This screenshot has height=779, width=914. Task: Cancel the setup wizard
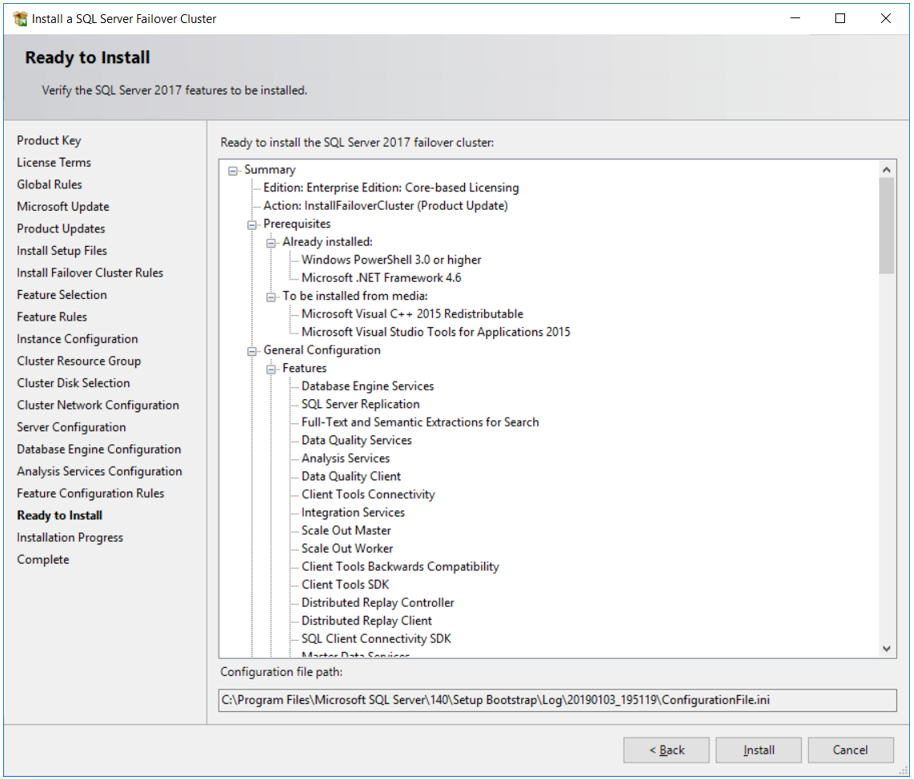coord(850,750)
